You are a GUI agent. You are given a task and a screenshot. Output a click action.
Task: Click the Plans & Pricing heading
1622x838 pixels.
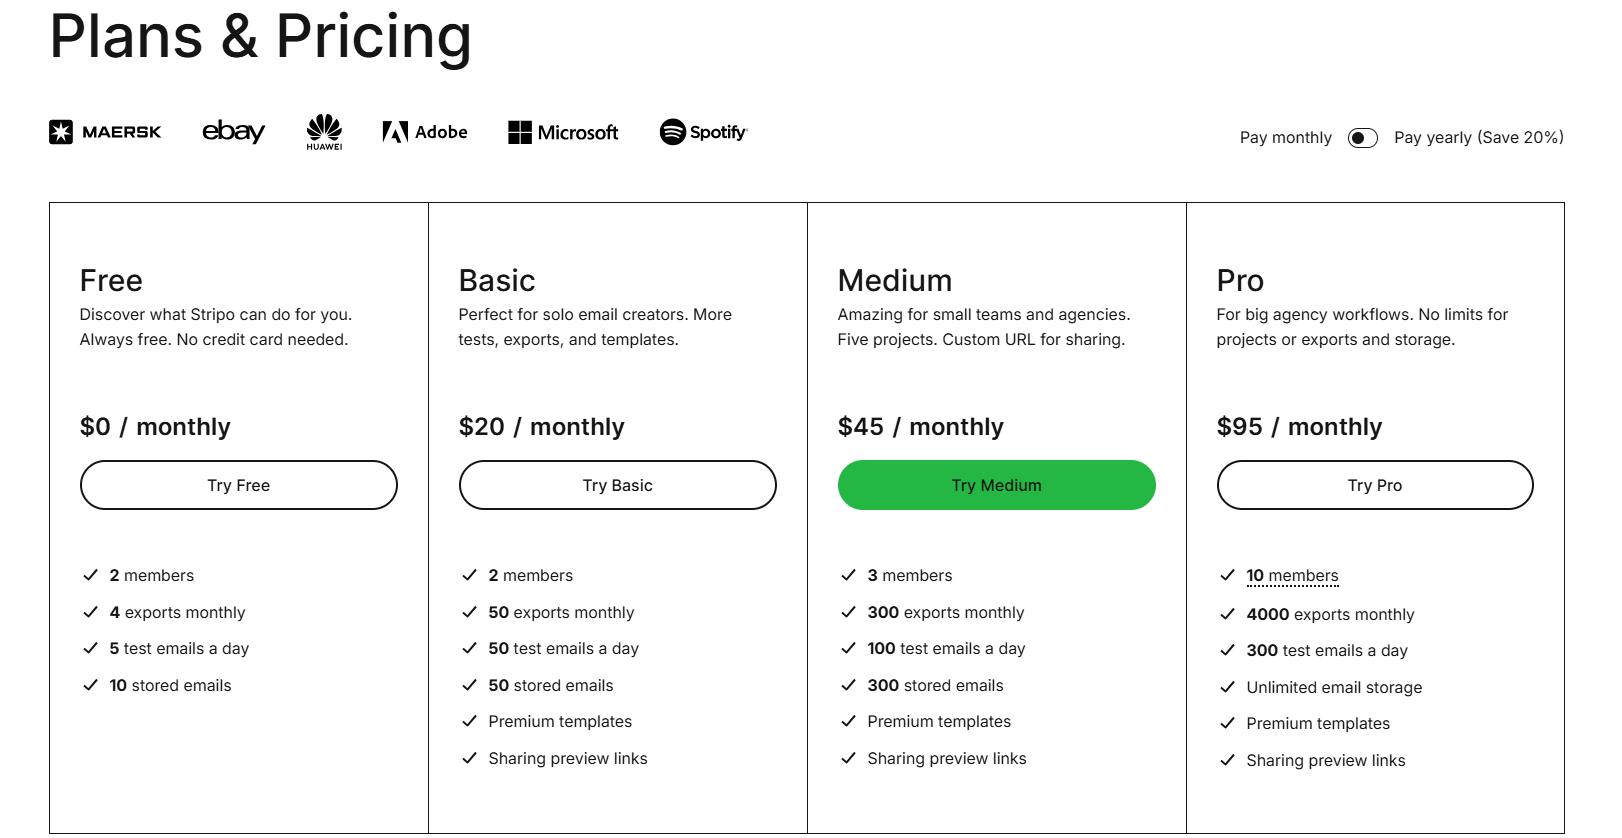point(261,38)
